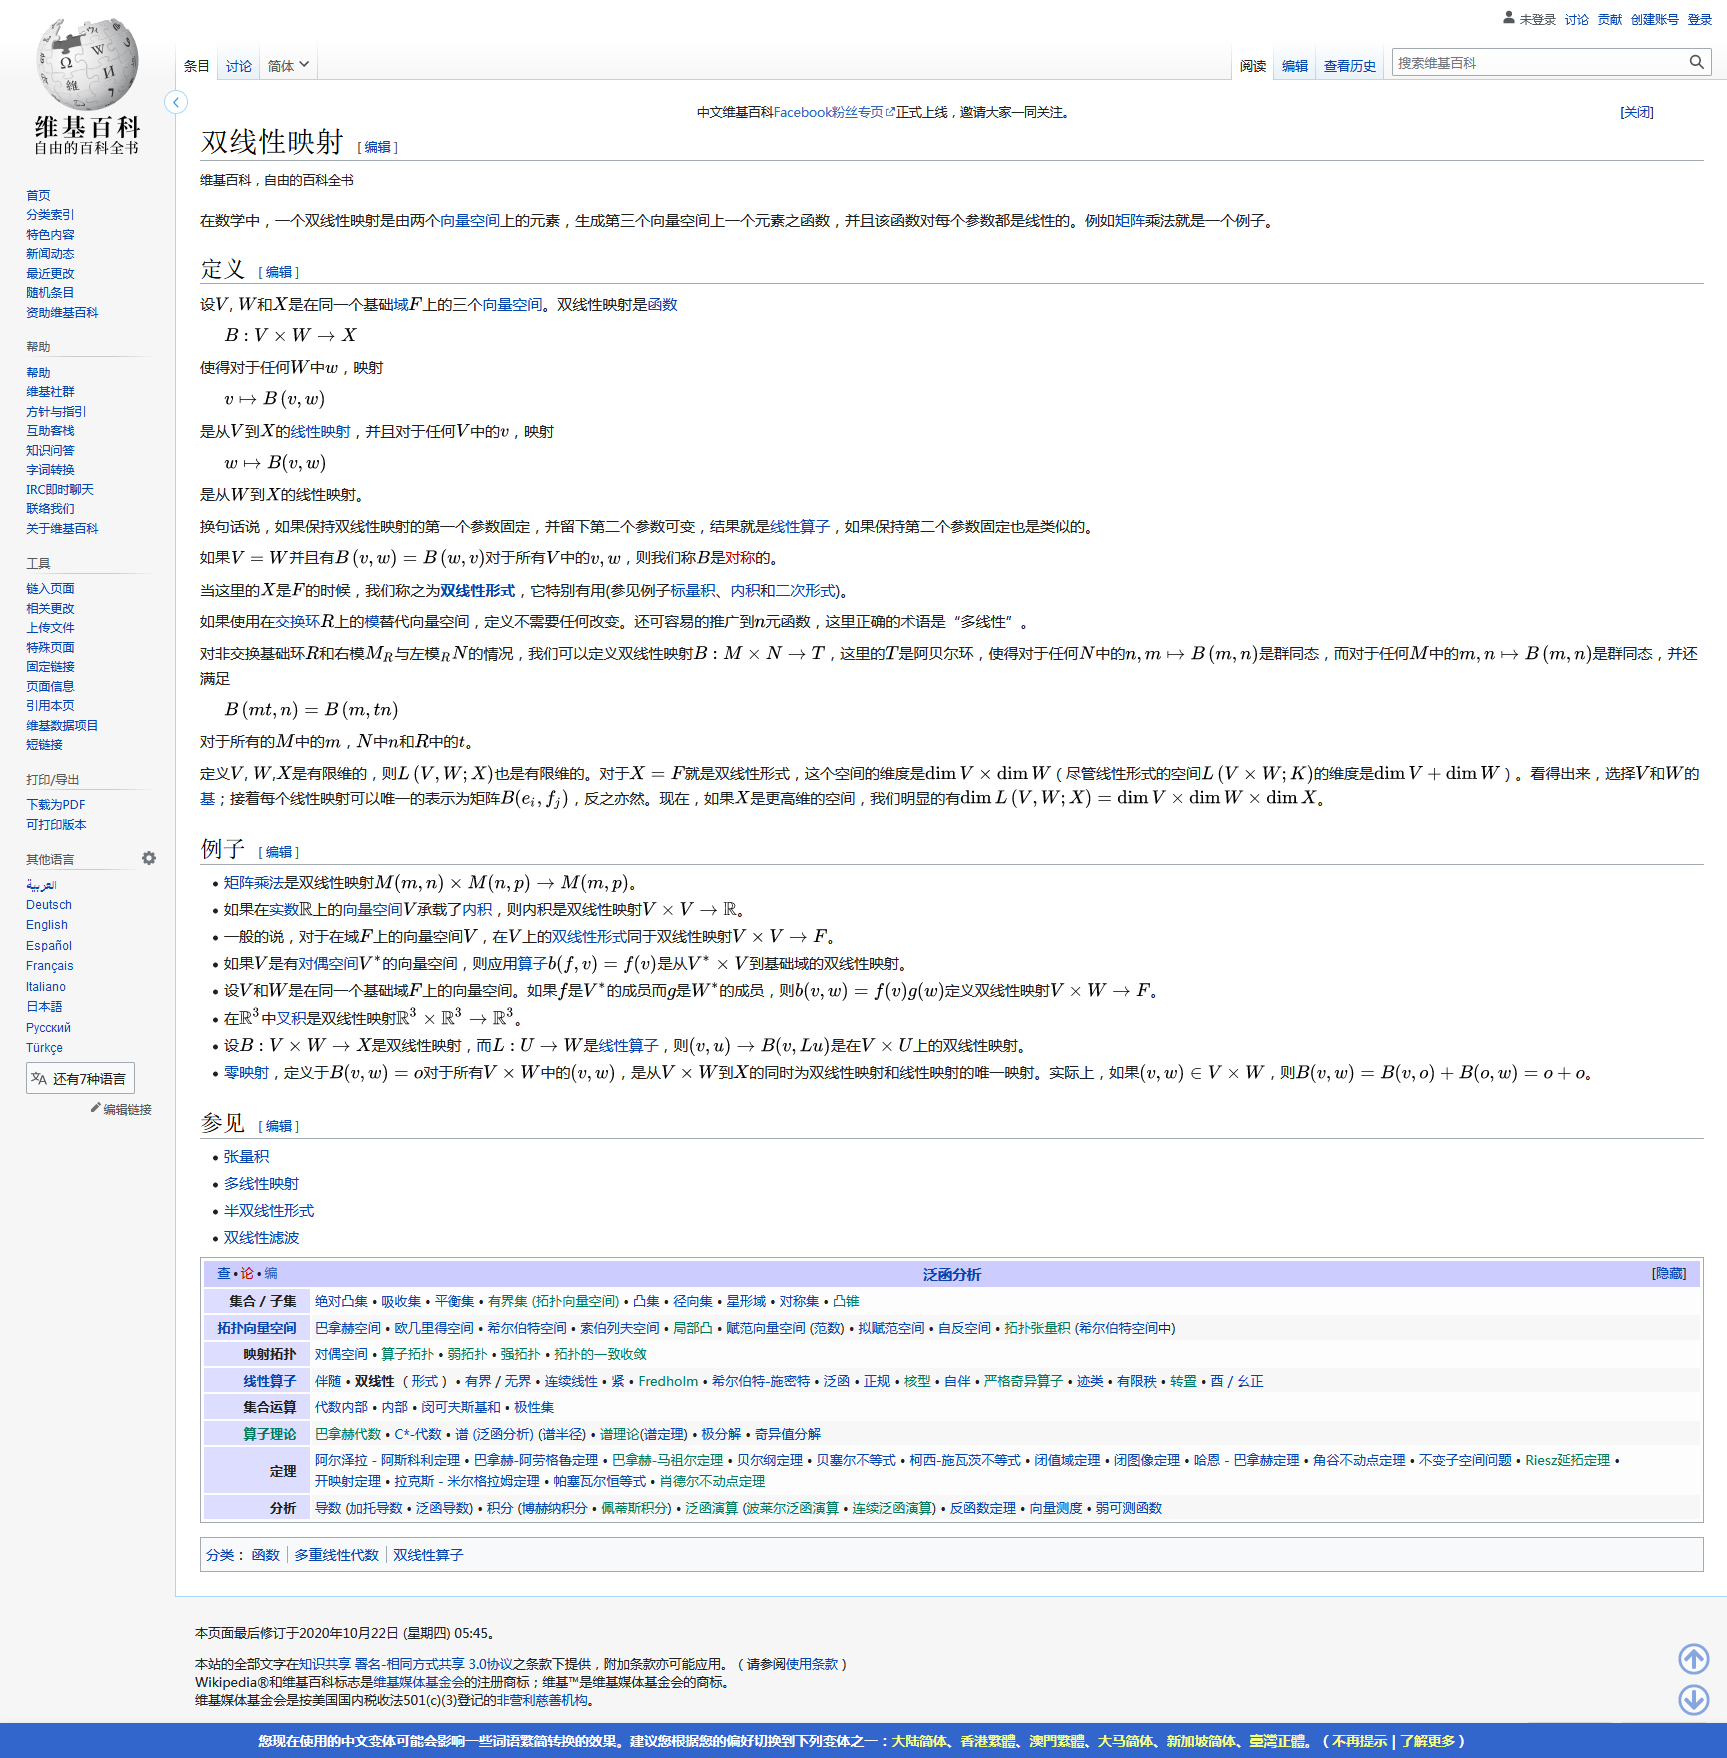Hide the 泛函分析 navigation box
This screenshot has width=1727, height=1758.
point(1668,1273)
